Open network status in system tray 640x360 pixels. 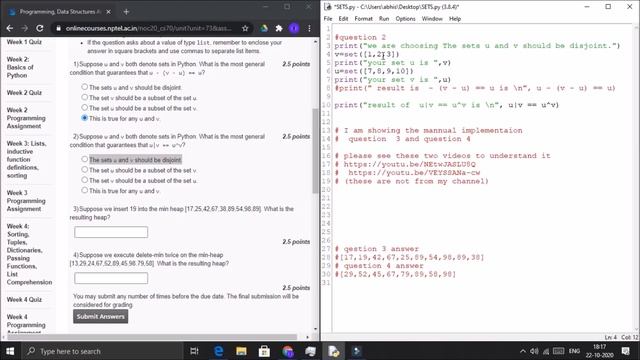(546, 351)
